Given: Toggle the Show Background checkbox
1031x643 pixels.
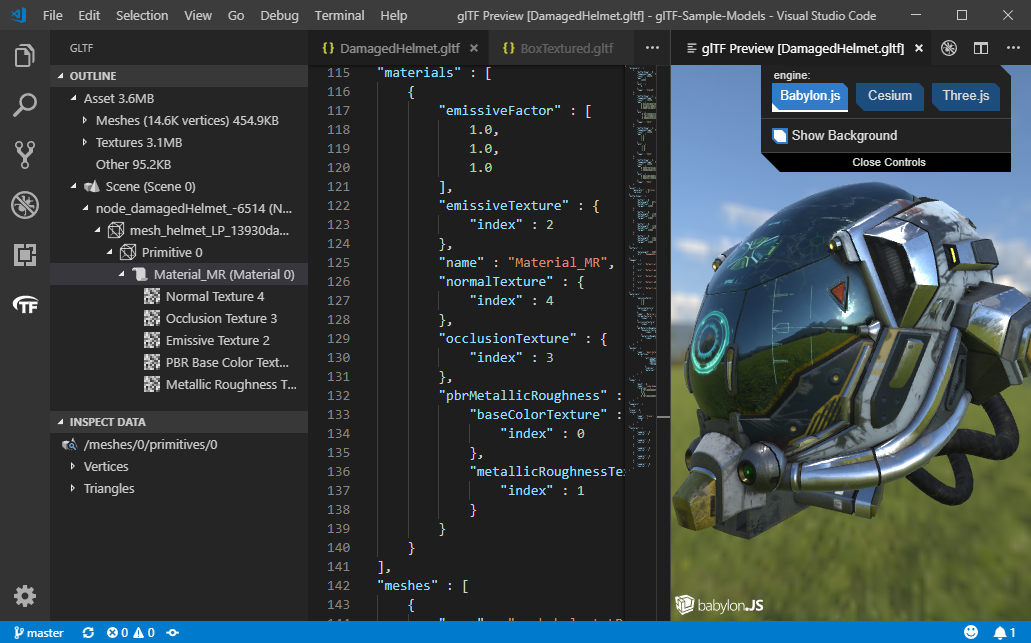Looking at the screenshot, I should (x=780, y=135).
